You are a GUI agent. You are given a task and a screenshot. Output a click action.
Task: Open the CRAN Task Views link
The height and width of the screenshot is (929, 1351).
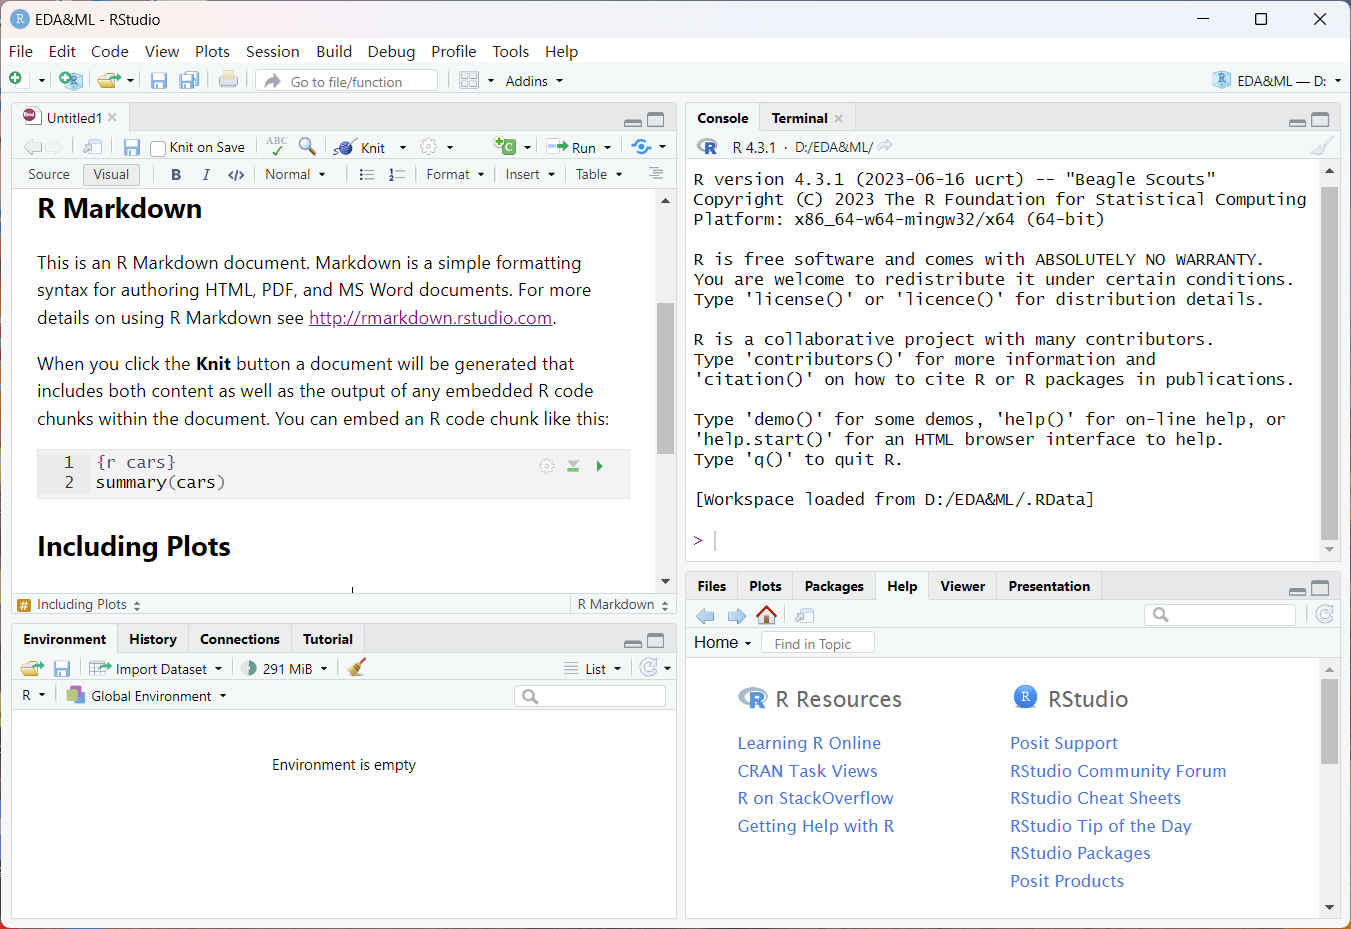[x=807, y=771]
